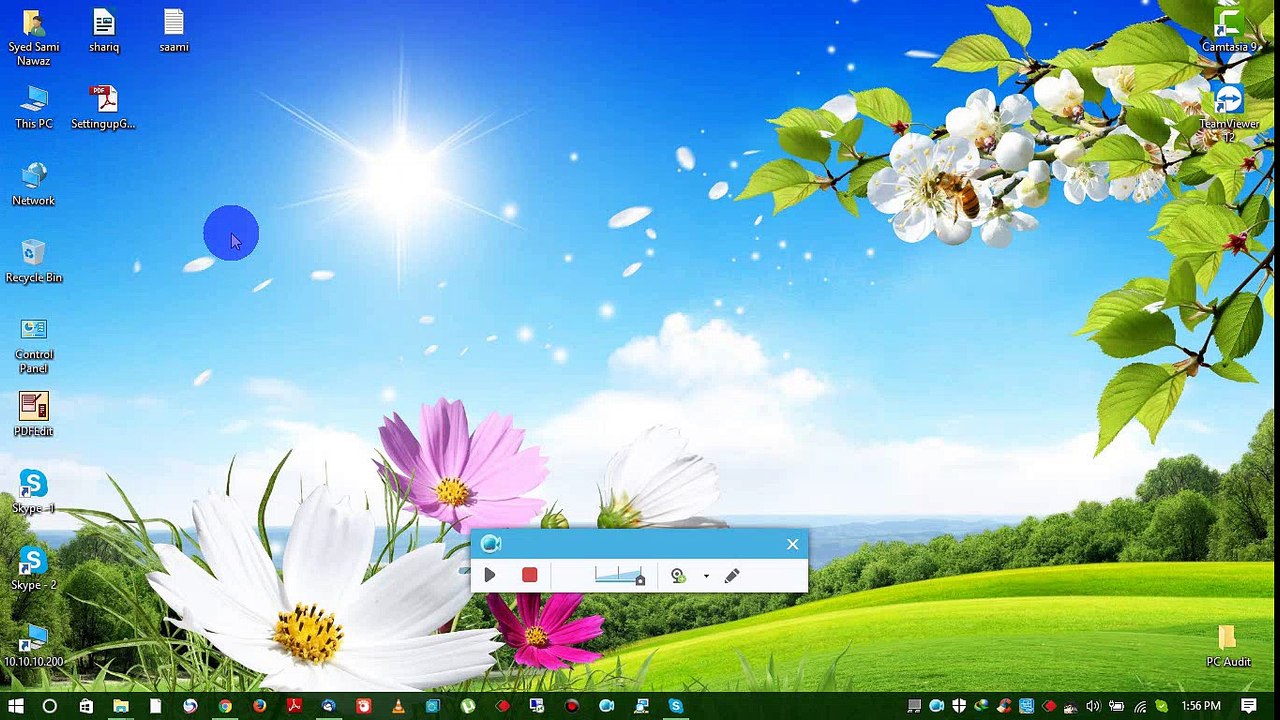1280x720 pixels.
Task: Select the Network desktop icon
Action: tap(33, 185)
